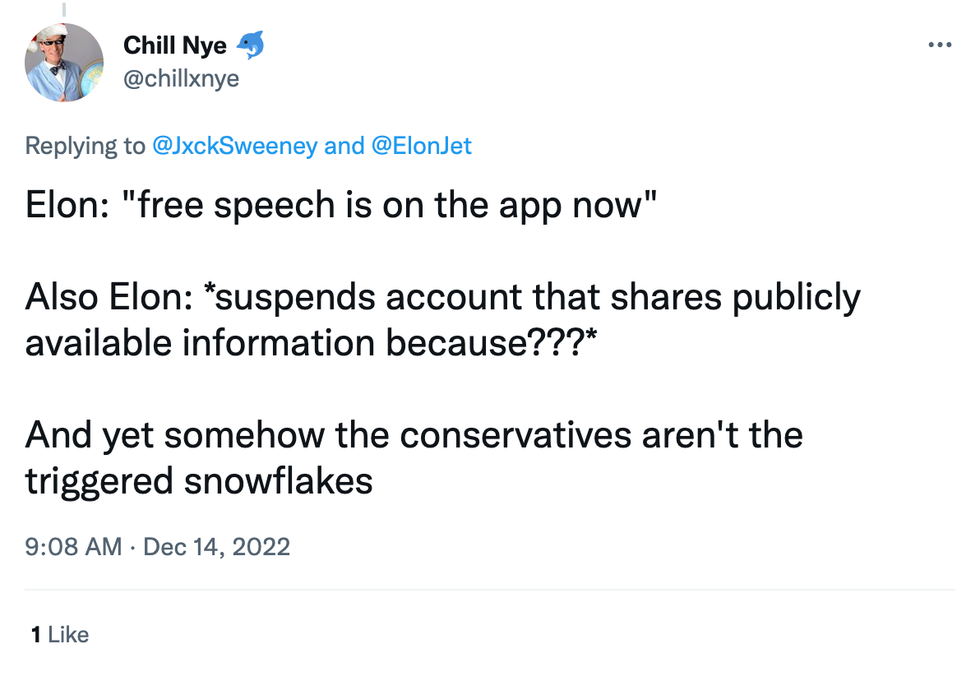Open Chill Nye's profile picture
This screenshot has height=673, width=980.
click(x=64, y=62)
